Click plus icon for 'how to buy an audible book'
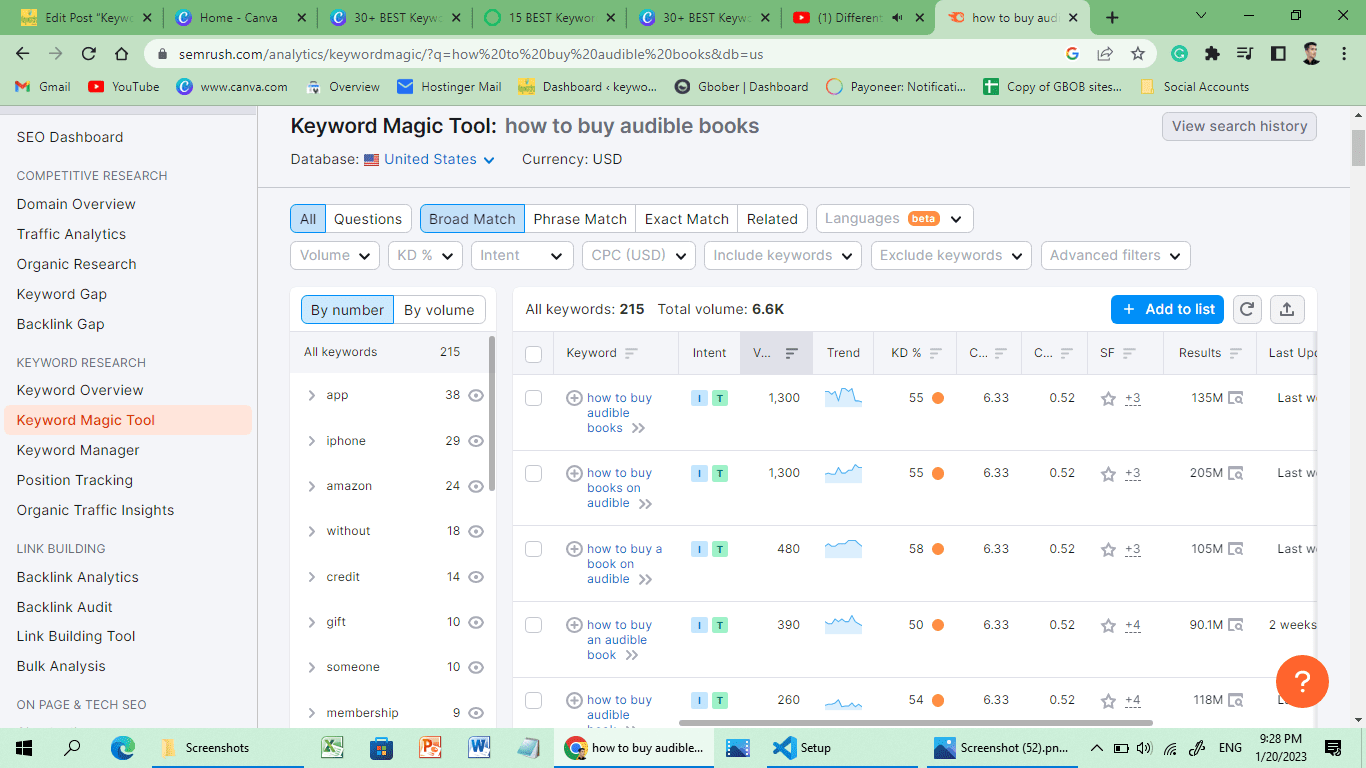Screen dimensions: 1366x768 (574, 625)
